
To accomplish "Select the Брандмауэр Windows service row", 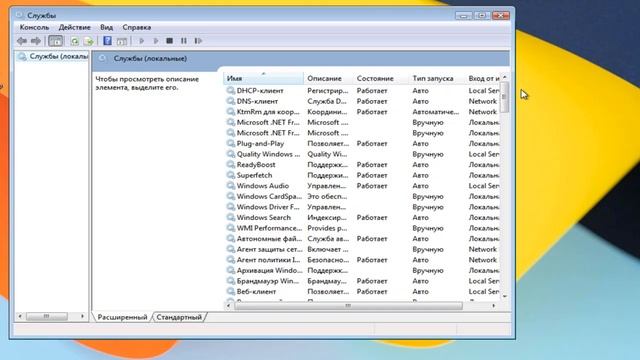I will [362, 281].
